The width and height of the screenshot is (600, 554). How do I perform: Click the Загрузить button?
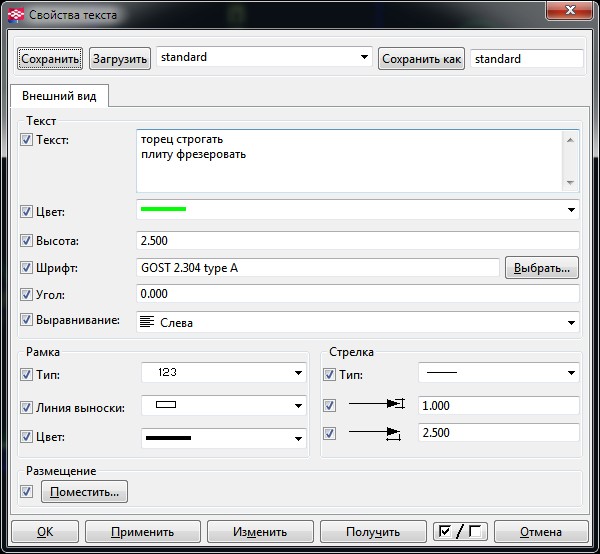click(x=120, y=59)
